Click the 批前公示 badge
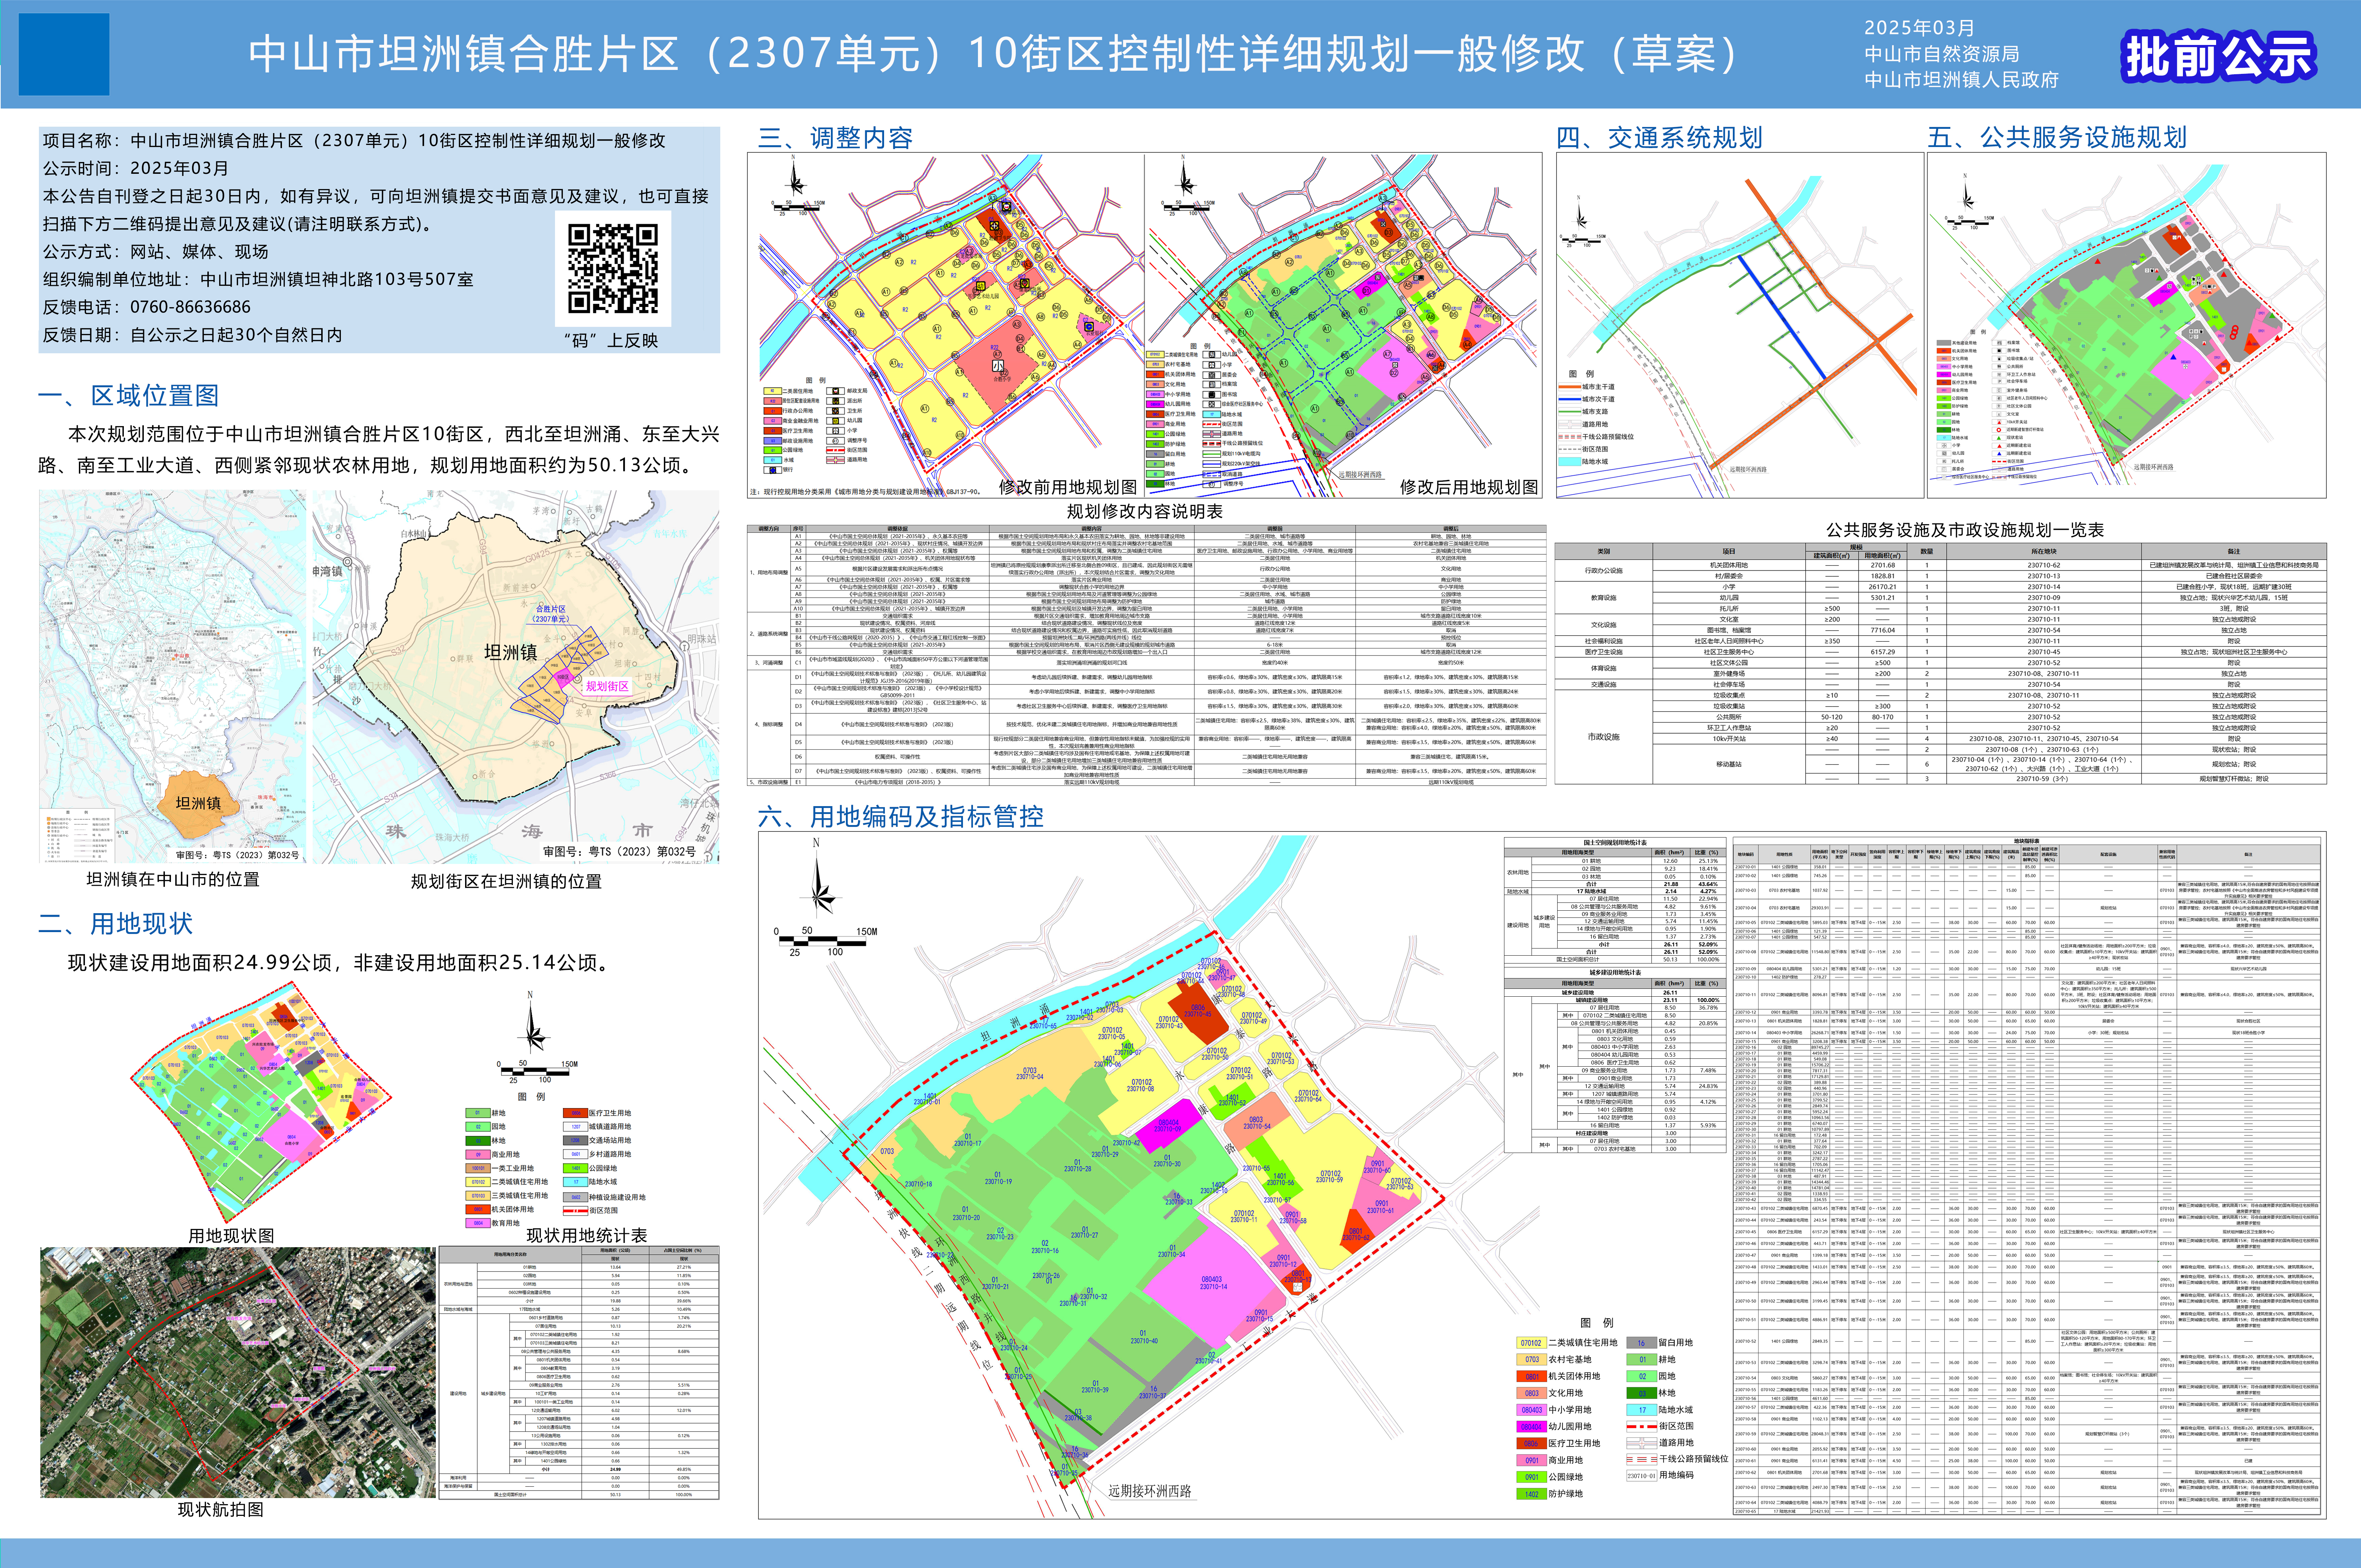Image resolution: width=2361 pixels, height=1568 pixels. 2219,56
